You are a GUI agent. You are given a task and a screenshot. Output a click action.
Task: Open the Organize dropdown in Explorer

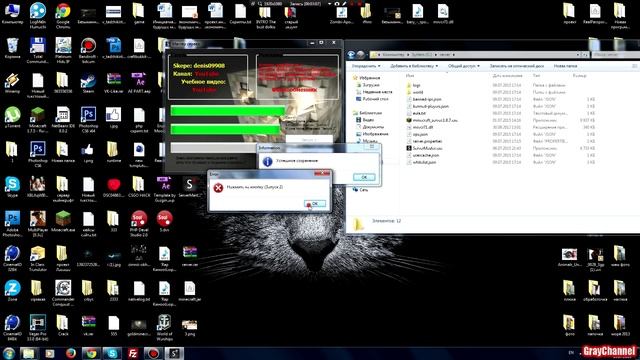[366, 66]
